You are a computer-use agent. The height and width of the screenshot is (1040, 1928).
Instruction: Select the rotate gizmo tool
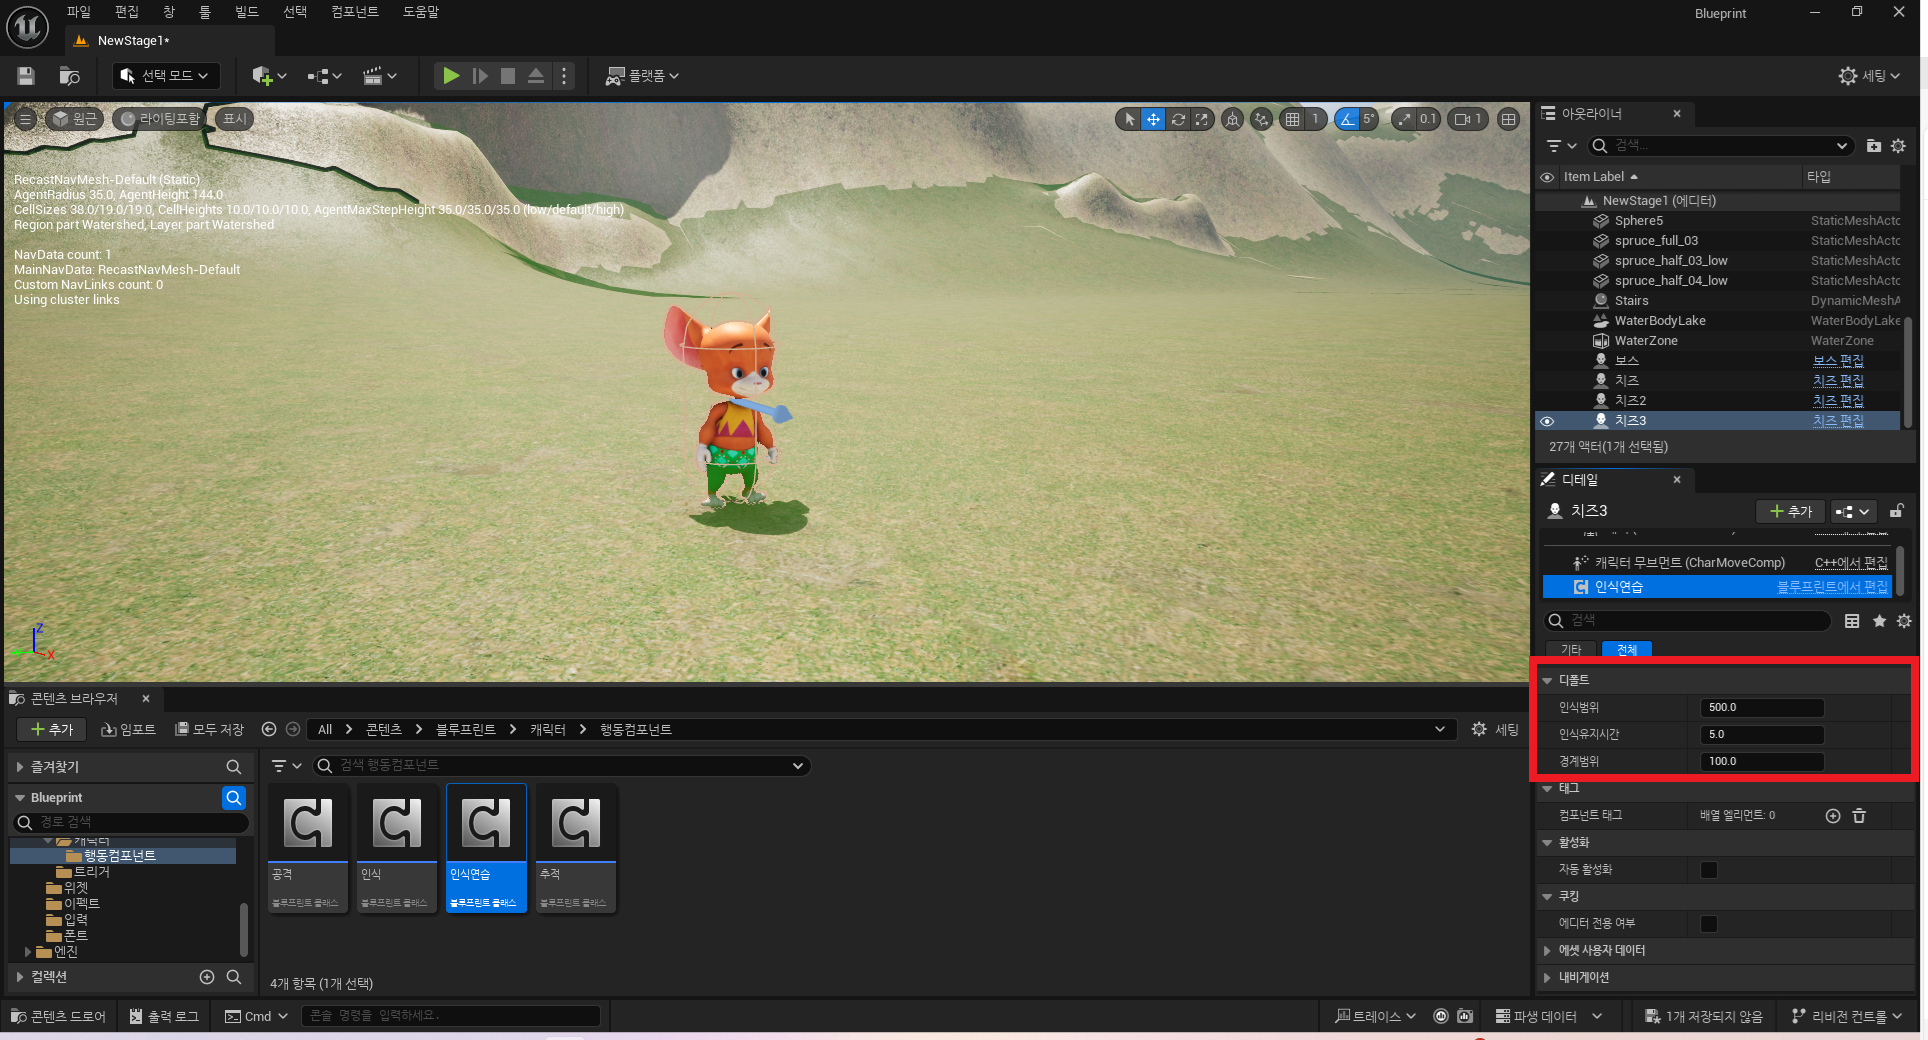click(x=1178, y=119)
